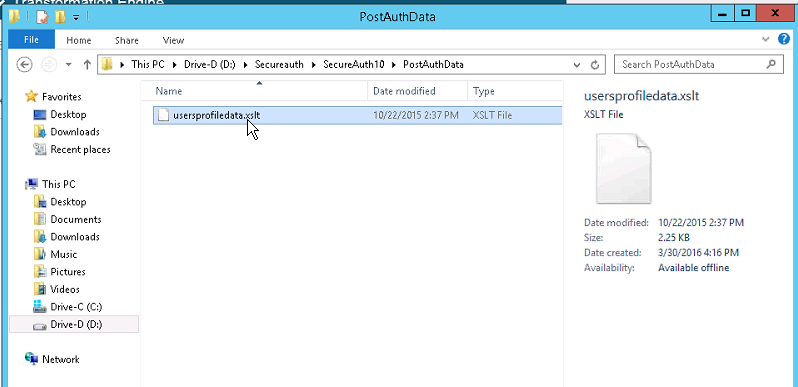Image resolution: width=798 pixels, height=387 pixels.
Task: Click the Favorites star icon
Action: pyautogui.click(x=32, y=96)
